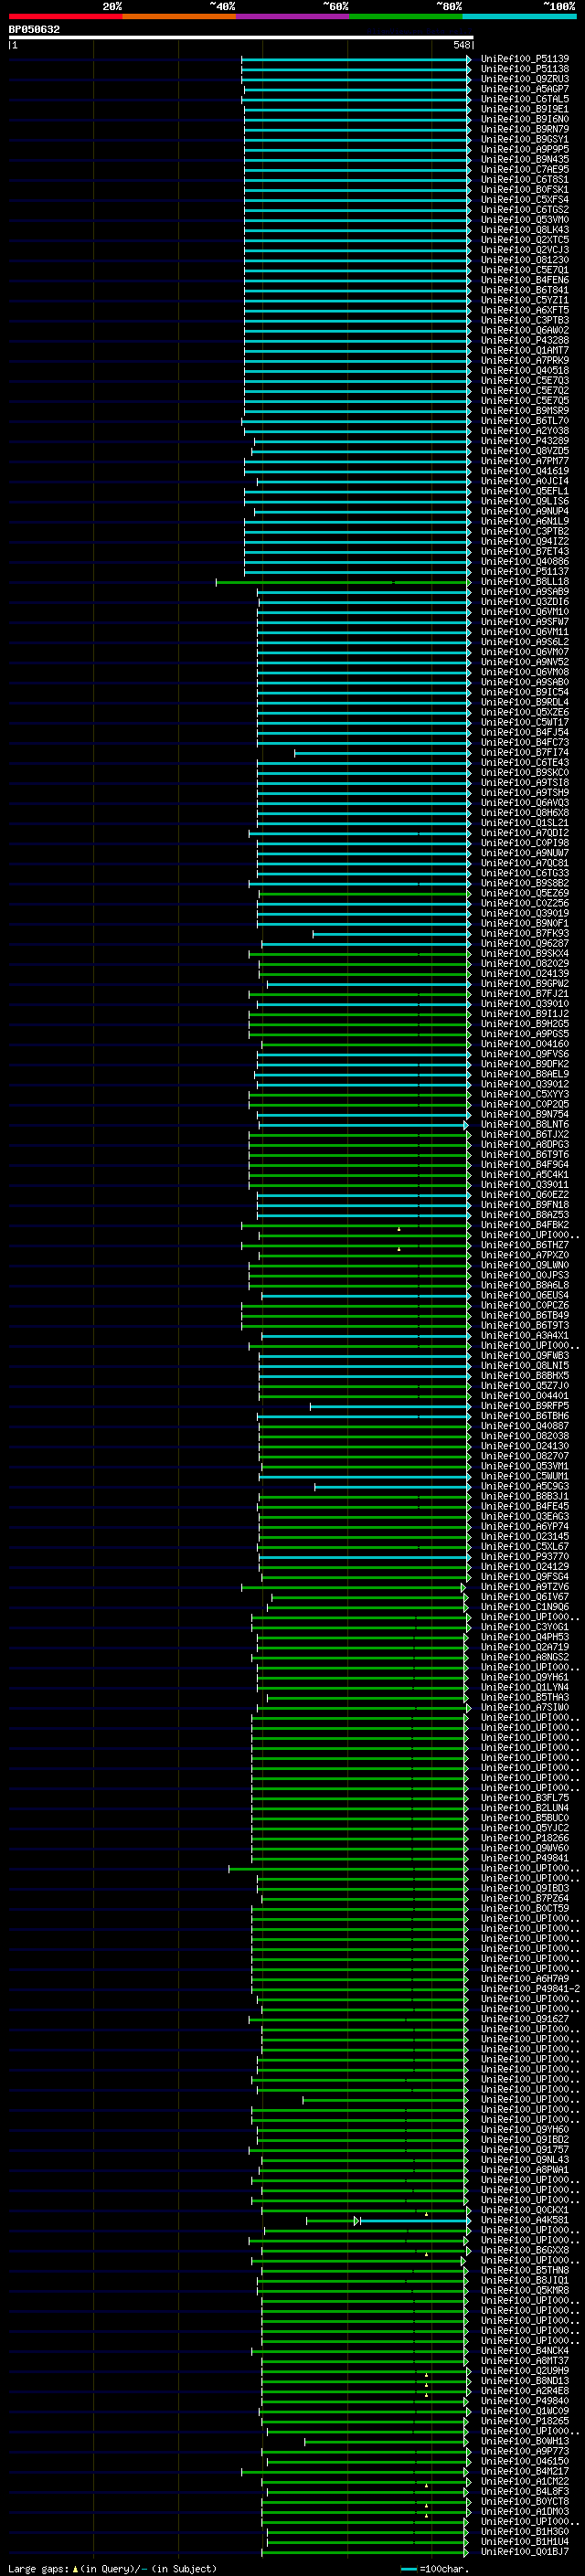This screenshot has height=2576, width=585.
Task: Select the UniRef100_B9RDL4 label
Action: point(524,702)
